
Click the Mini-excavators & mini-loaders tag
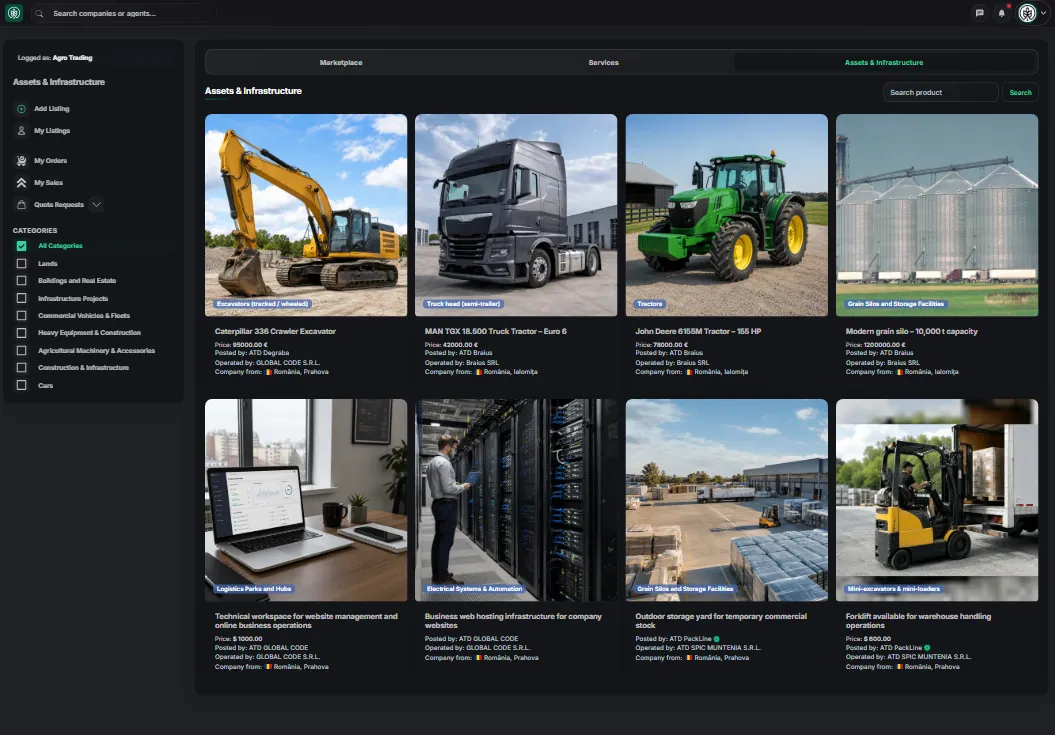[x=894, y=588]
